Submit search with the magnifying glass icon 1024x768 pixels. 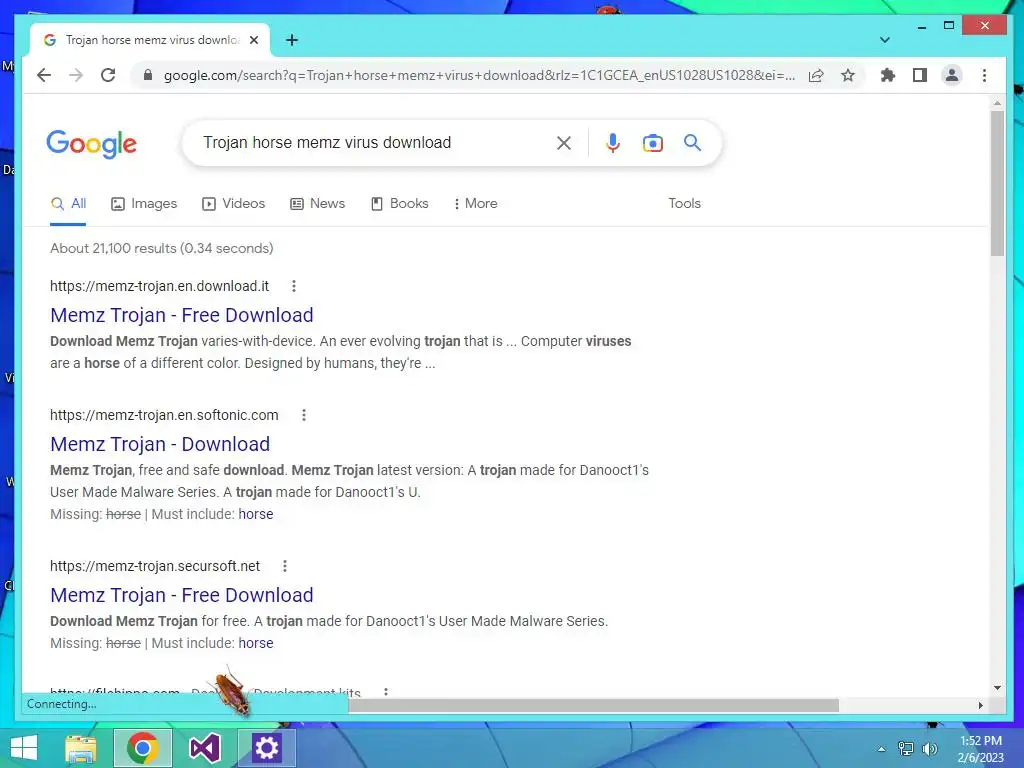692,142
